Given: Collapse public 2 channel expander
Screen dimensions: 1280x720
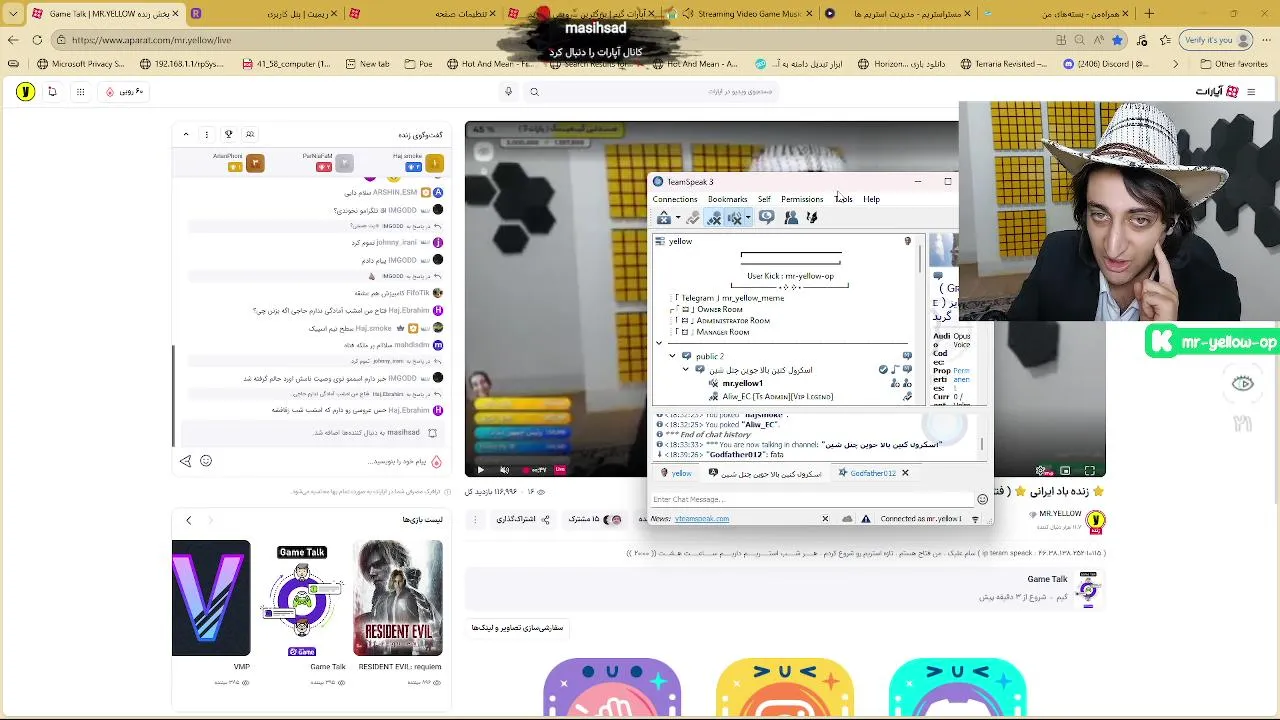Looking at the screenshot, I should [672, 356].
